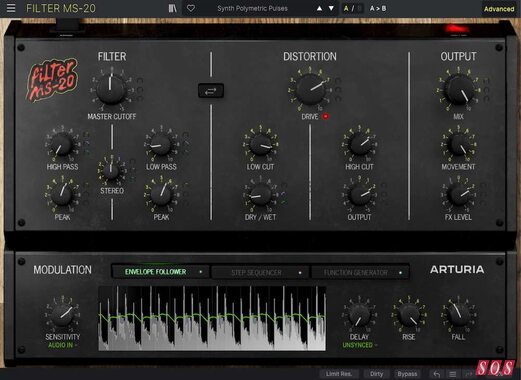The height and width of the screenshot is (380, 521).
Task: Click the Stereo knob
Action: [x=112, y=171]
